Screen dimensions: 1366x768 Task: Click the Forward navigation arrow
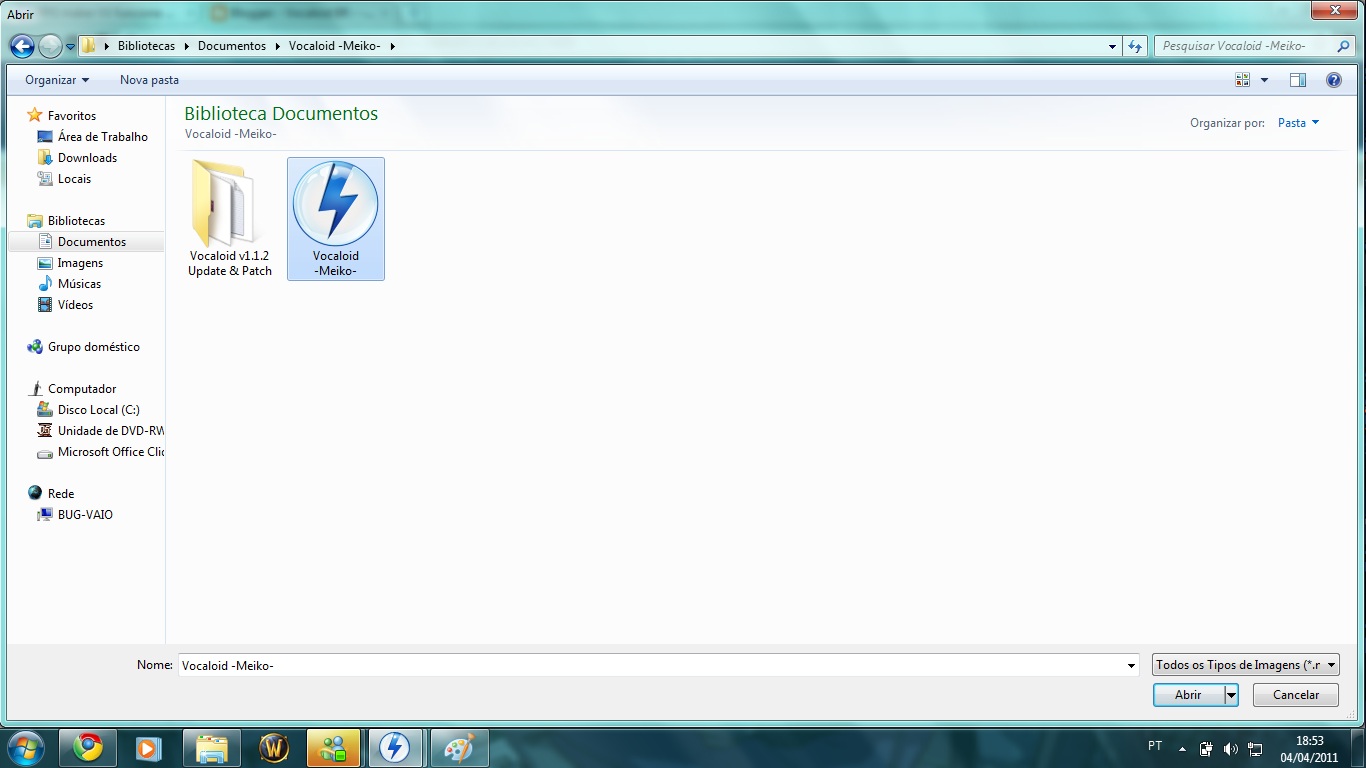click(x=50, y=46)
